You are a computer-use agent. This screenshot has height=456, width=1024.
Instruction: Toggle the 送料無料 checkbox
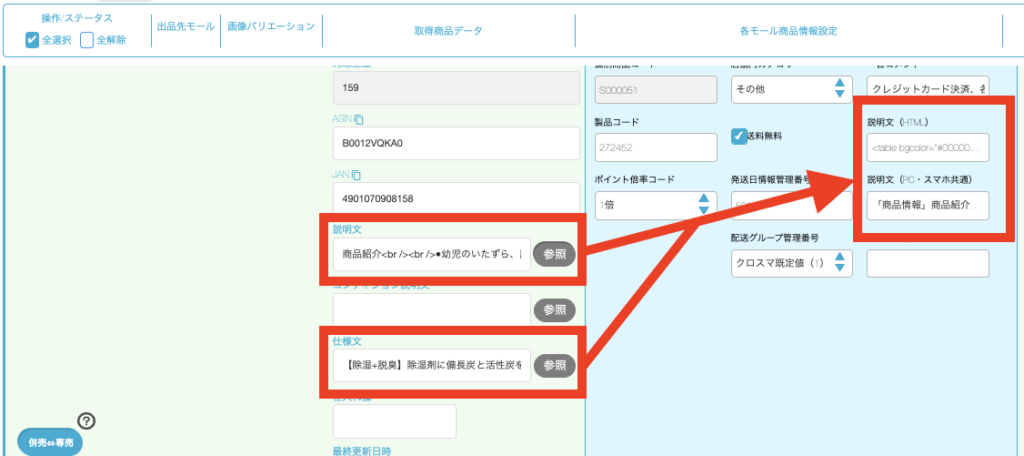tap(739, 136)
